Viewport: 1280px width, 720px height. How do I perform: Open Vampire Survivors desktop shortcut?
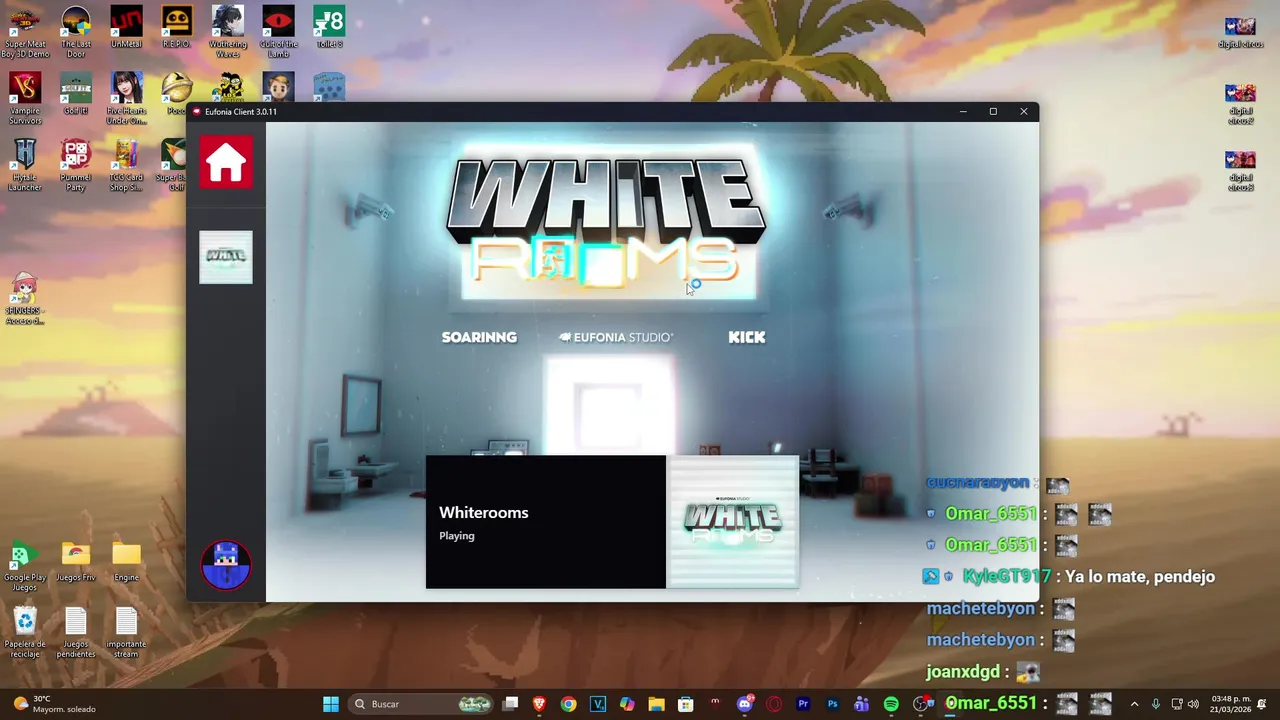25,99
